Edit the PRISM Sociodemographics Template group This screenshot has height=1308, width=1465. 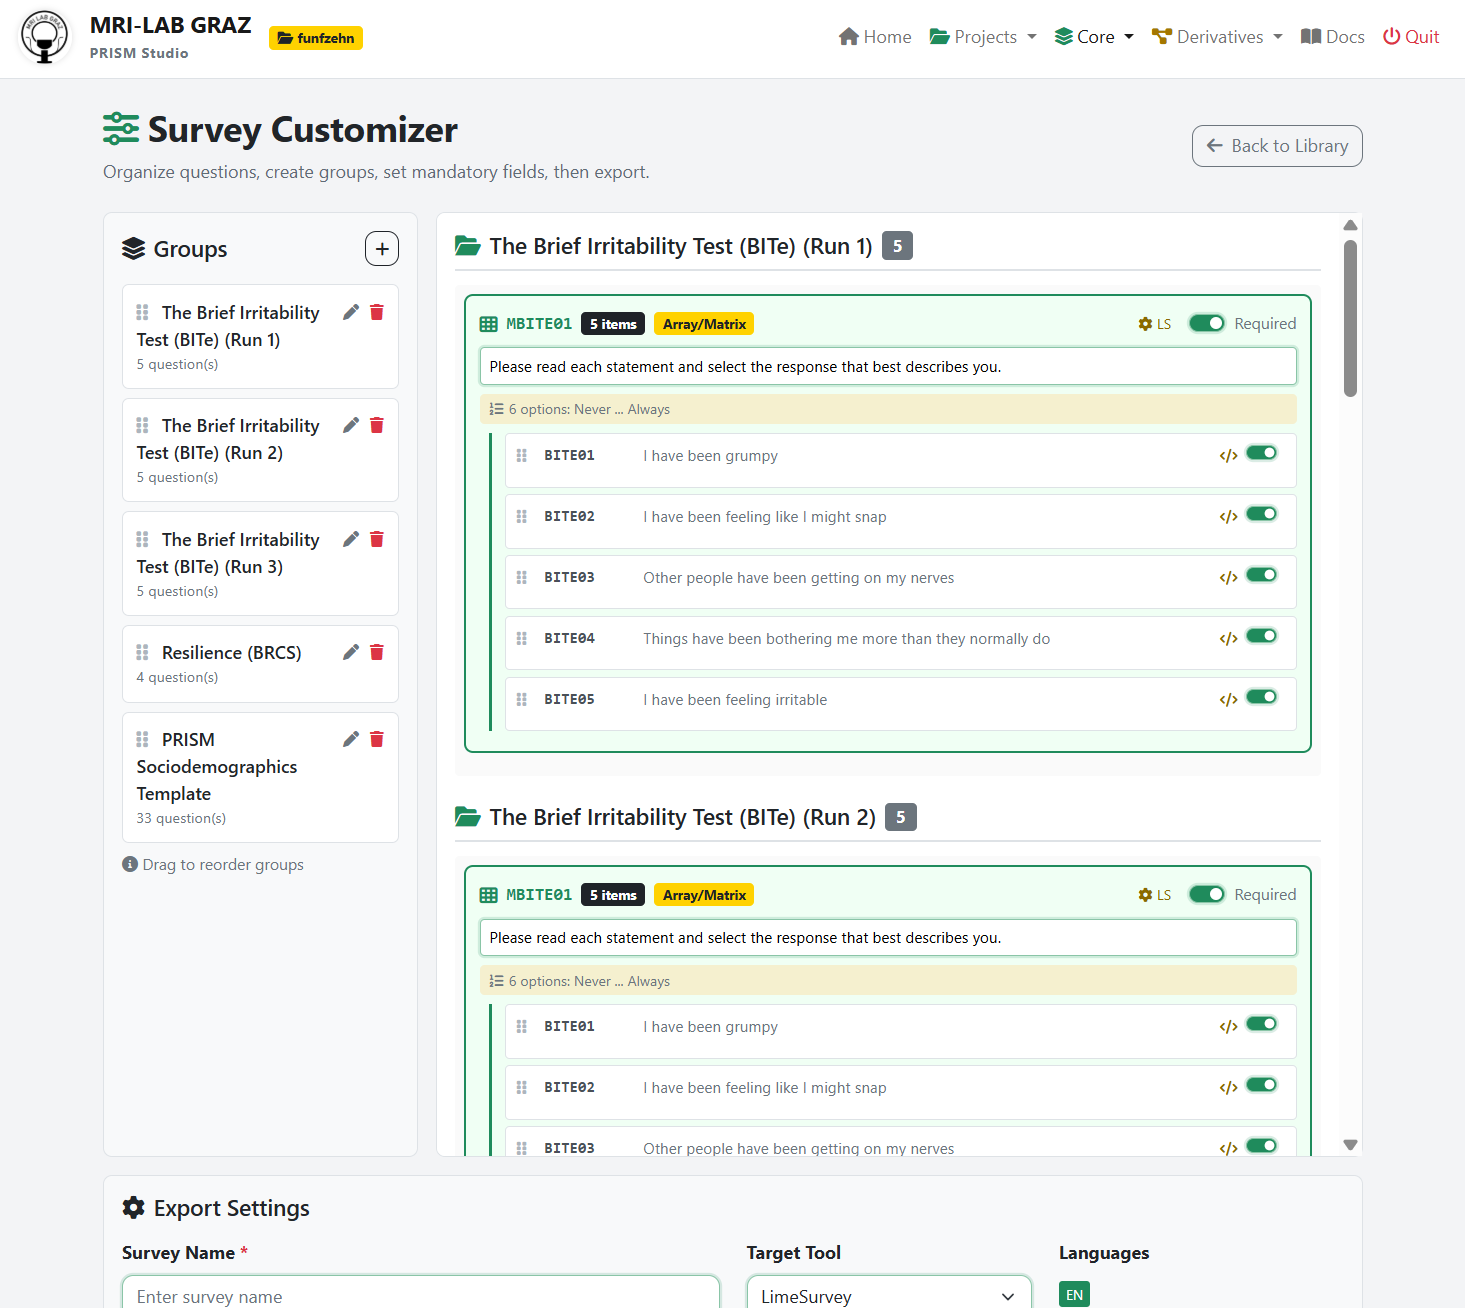pos(351,739)
